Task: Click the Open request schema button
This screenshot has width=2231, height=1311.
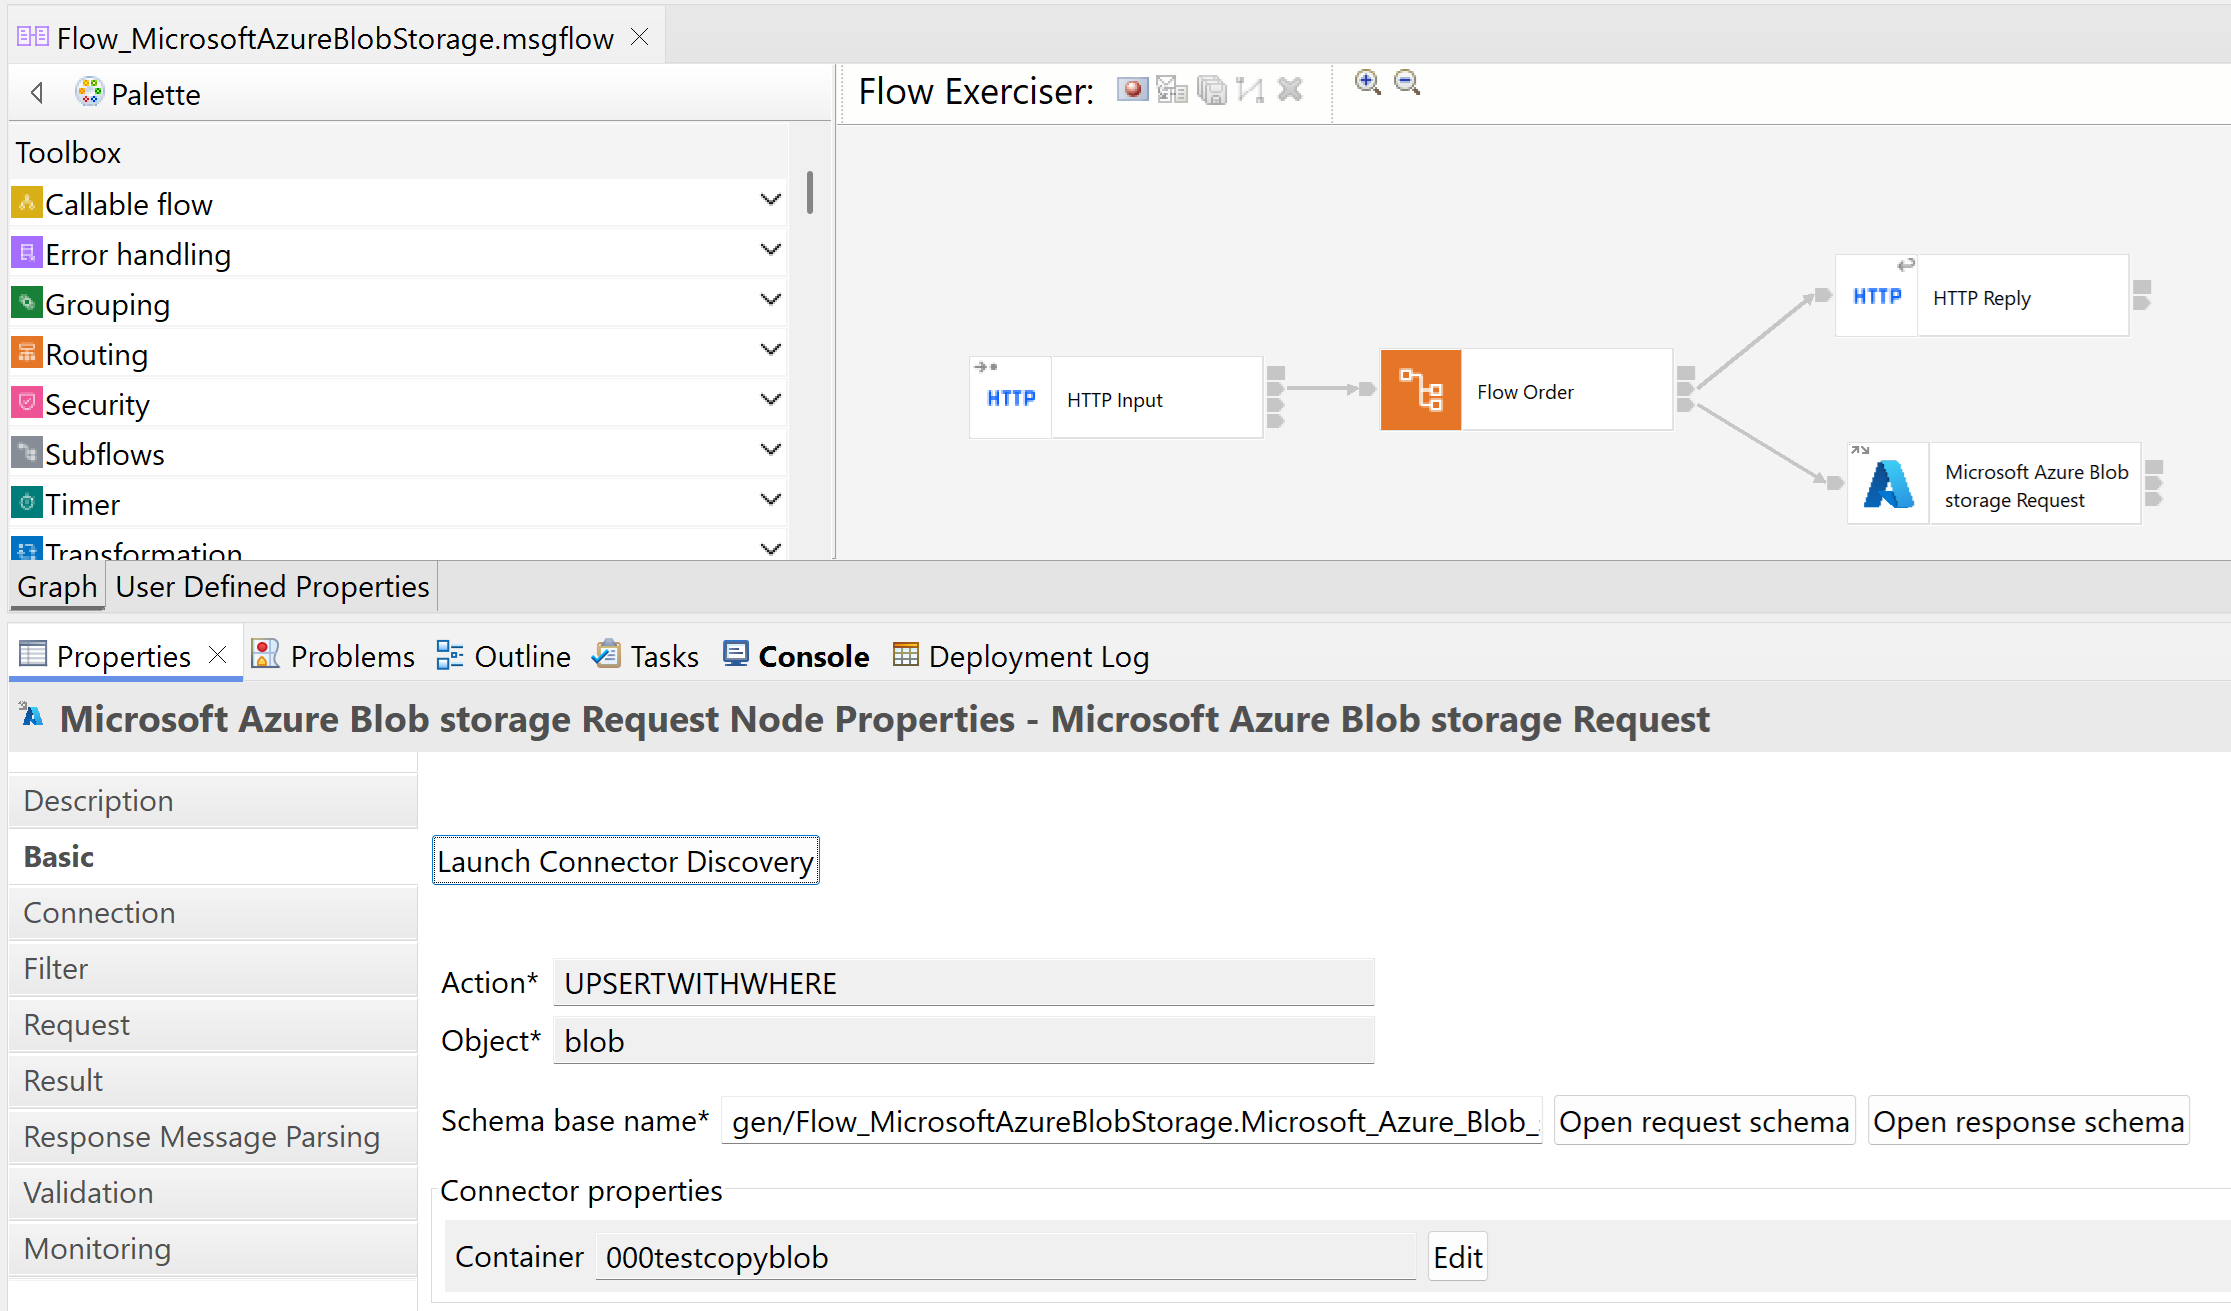Action: [1703, 1122]
